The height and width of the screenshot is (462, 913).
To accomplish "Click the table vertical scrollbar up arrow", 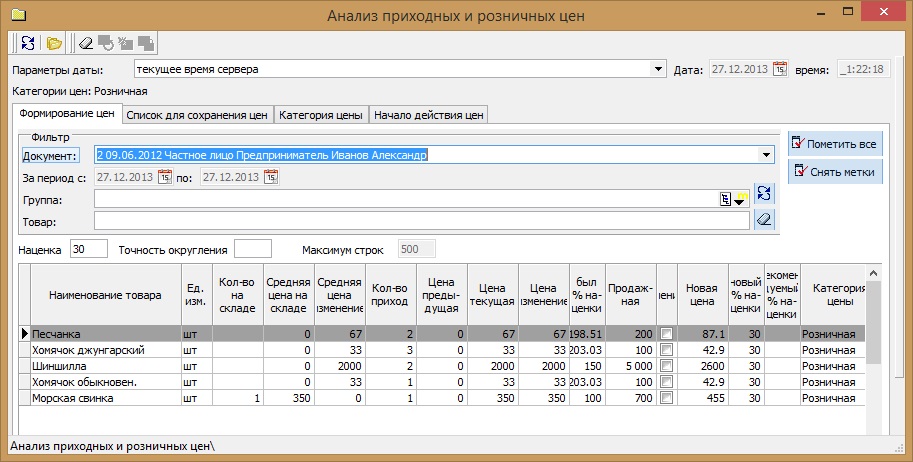I will point(873,273).
